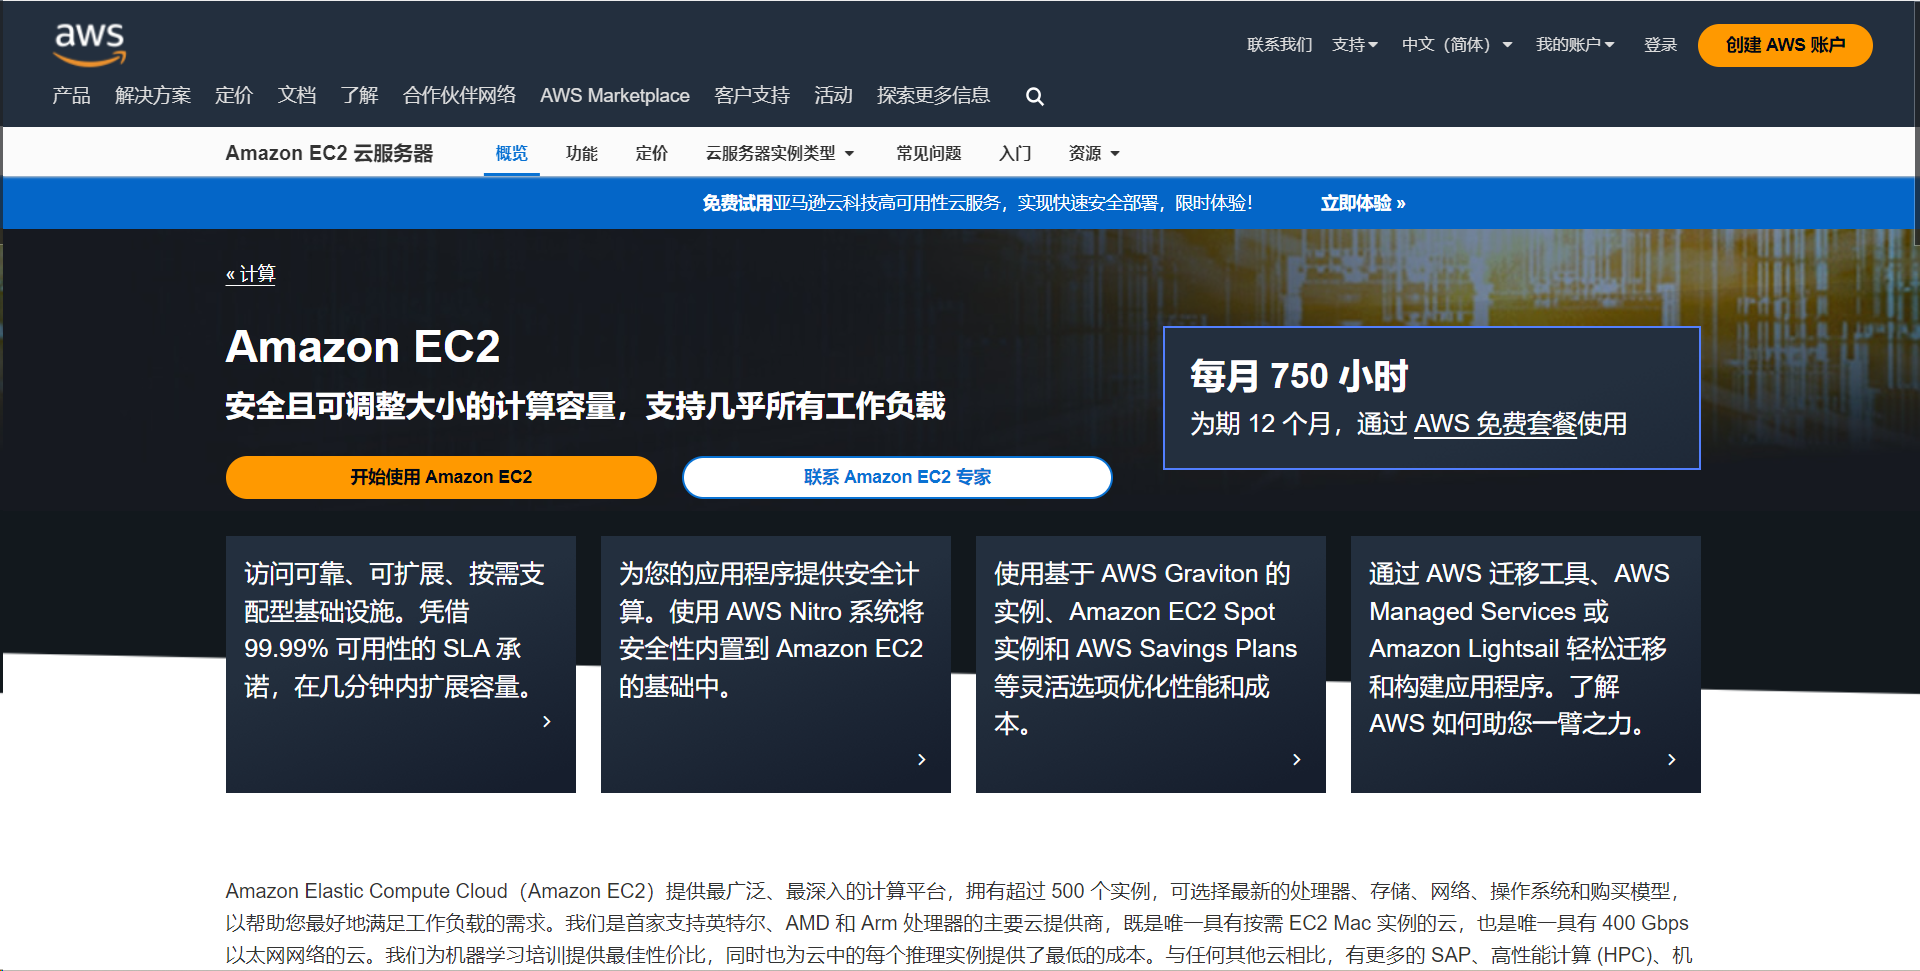Viewport: 1920px width, 971px height.
Task: Go to the 常见问题 tab
Action: click(929, 153)
